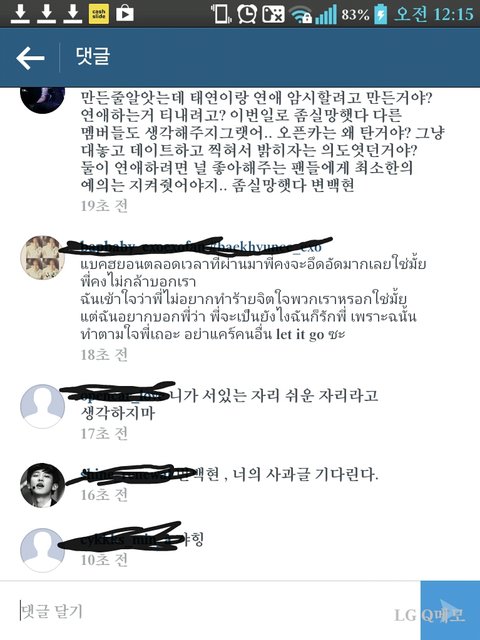Tap the dark avatar of top comment

(42, 99)
